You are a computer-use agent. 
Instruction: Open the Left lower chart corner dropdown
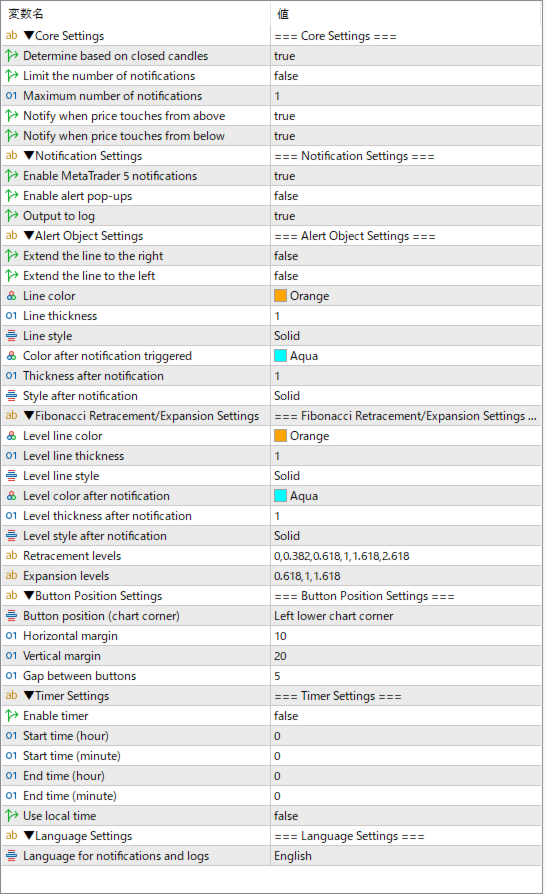click(x=405, y=616)
